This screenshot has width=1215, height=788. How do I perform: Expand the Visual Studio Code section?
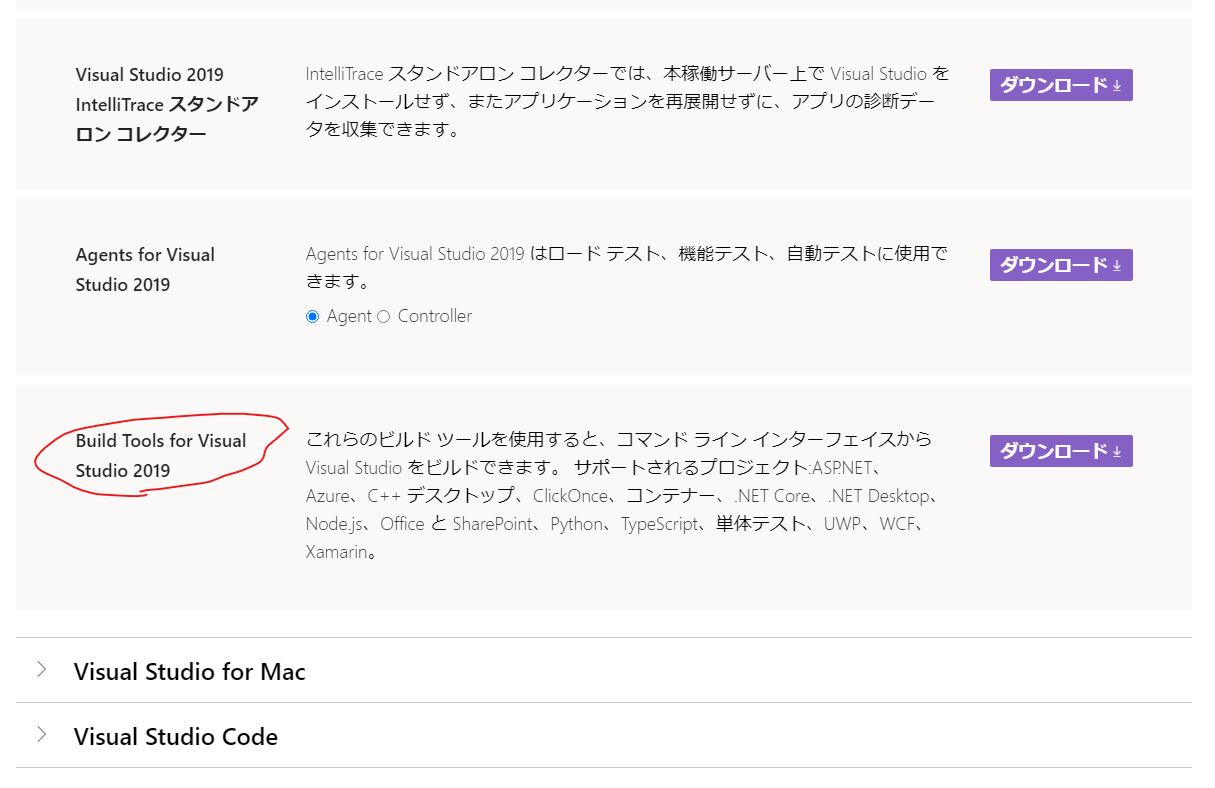coord(41,735)
